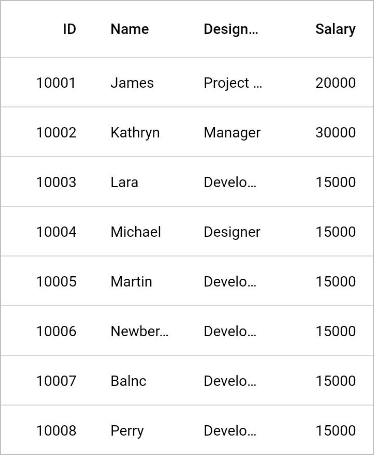Image resolution: width=374 pixels, height=455 pixels.
Task: Select the cell with ID 10004
Action: pyautogui.click(x=47, y=231)
